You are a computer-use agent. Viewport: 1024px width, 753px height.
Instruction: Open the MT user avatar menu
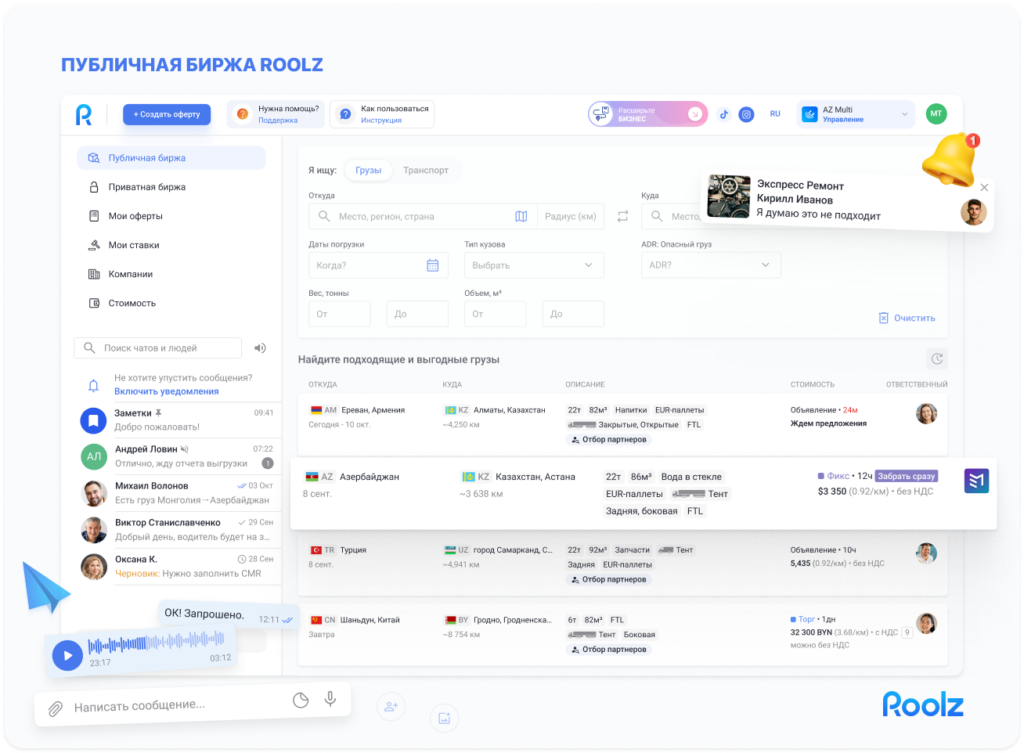pyautogui.click(x=936, y=114)
